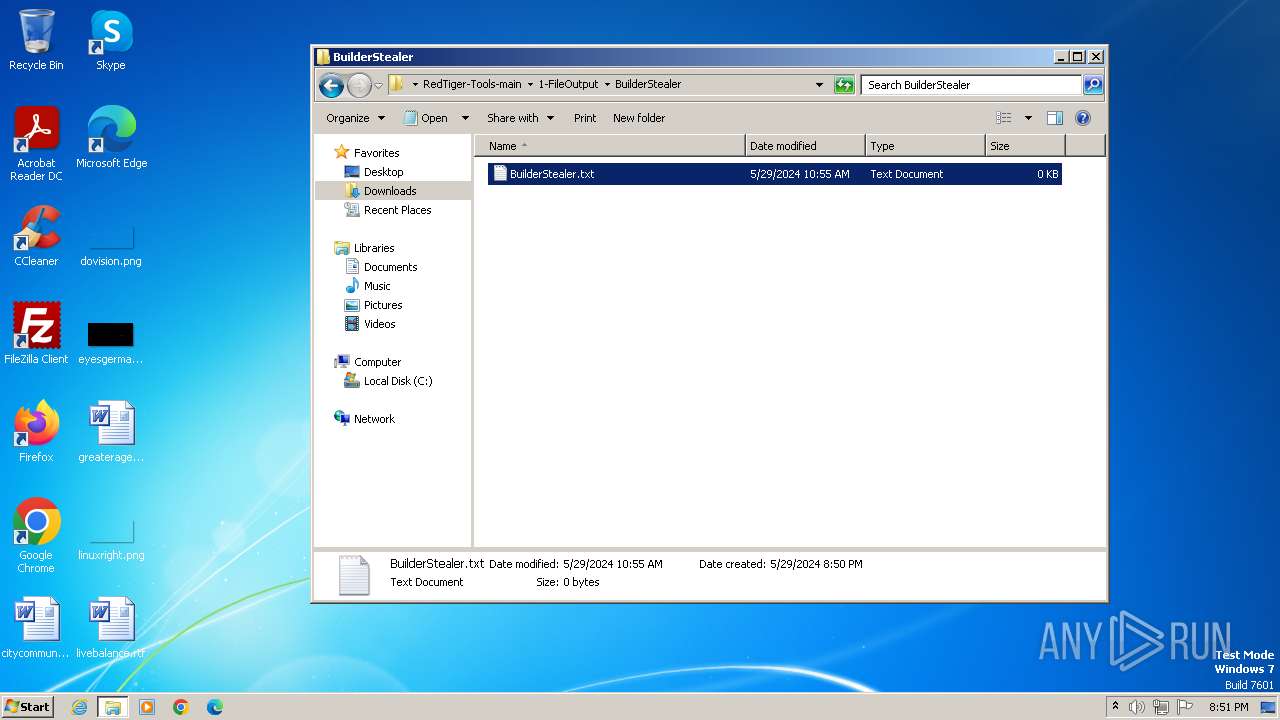The width and height of the screenshot is (1280, 720).
Task: Expand arrow after RedTiger-Tools-main breadcrumb
Action: 530,85
